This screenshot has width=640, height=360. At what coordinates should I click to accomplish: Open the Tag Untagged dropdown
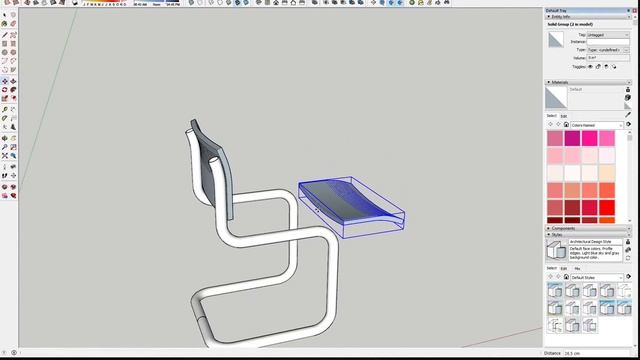coord(608,35)
